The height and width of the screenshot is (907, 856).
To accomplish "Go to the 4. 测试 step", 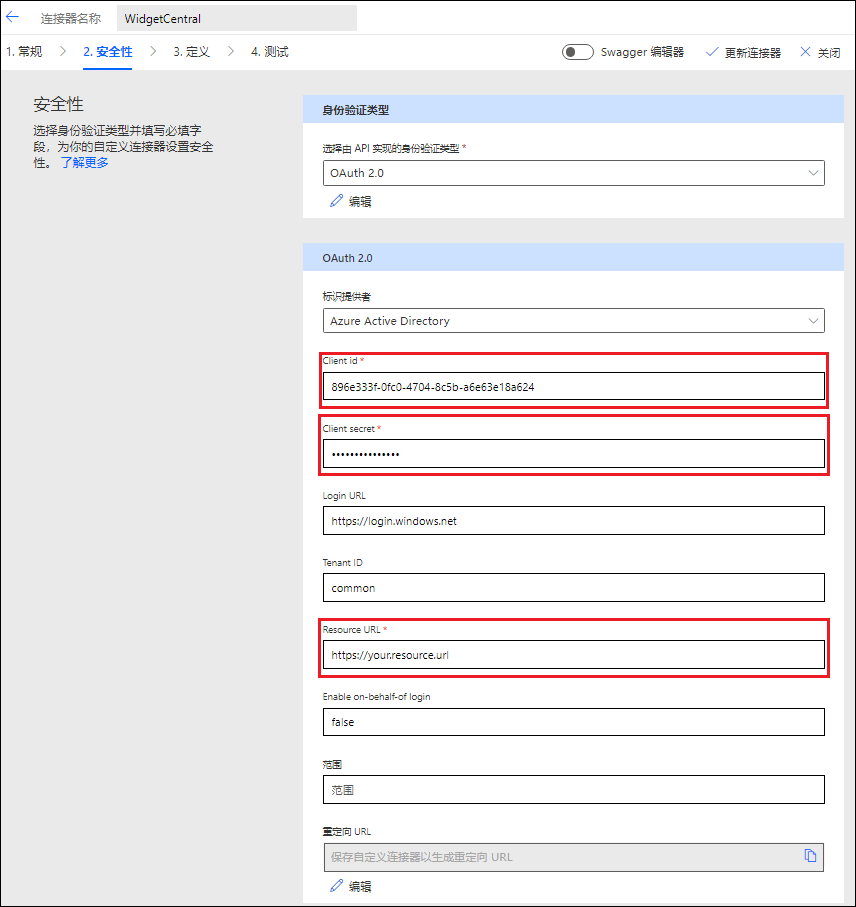I will [270, 52].
